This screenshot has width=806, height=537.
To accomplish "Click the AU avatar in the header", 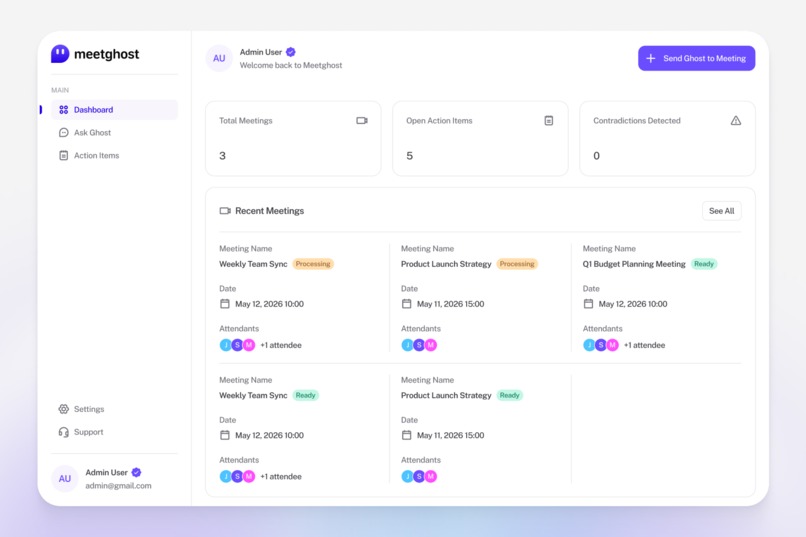I will (219, 58).
